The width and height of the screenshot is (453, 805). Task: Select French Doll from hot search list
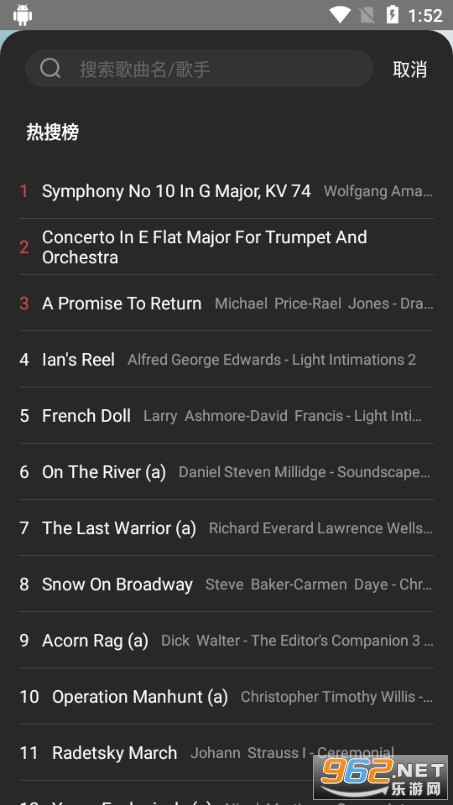click(x=226, y=415)
